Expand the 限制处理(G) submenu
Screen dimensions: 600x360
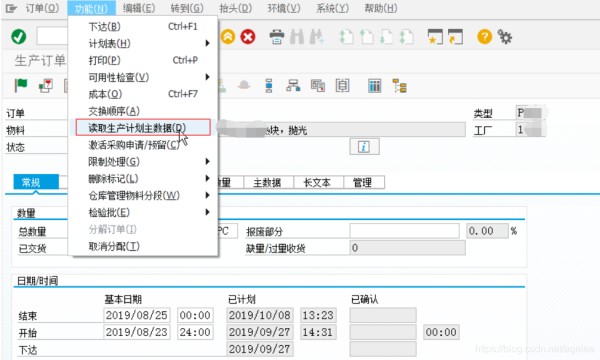point(207,161)
